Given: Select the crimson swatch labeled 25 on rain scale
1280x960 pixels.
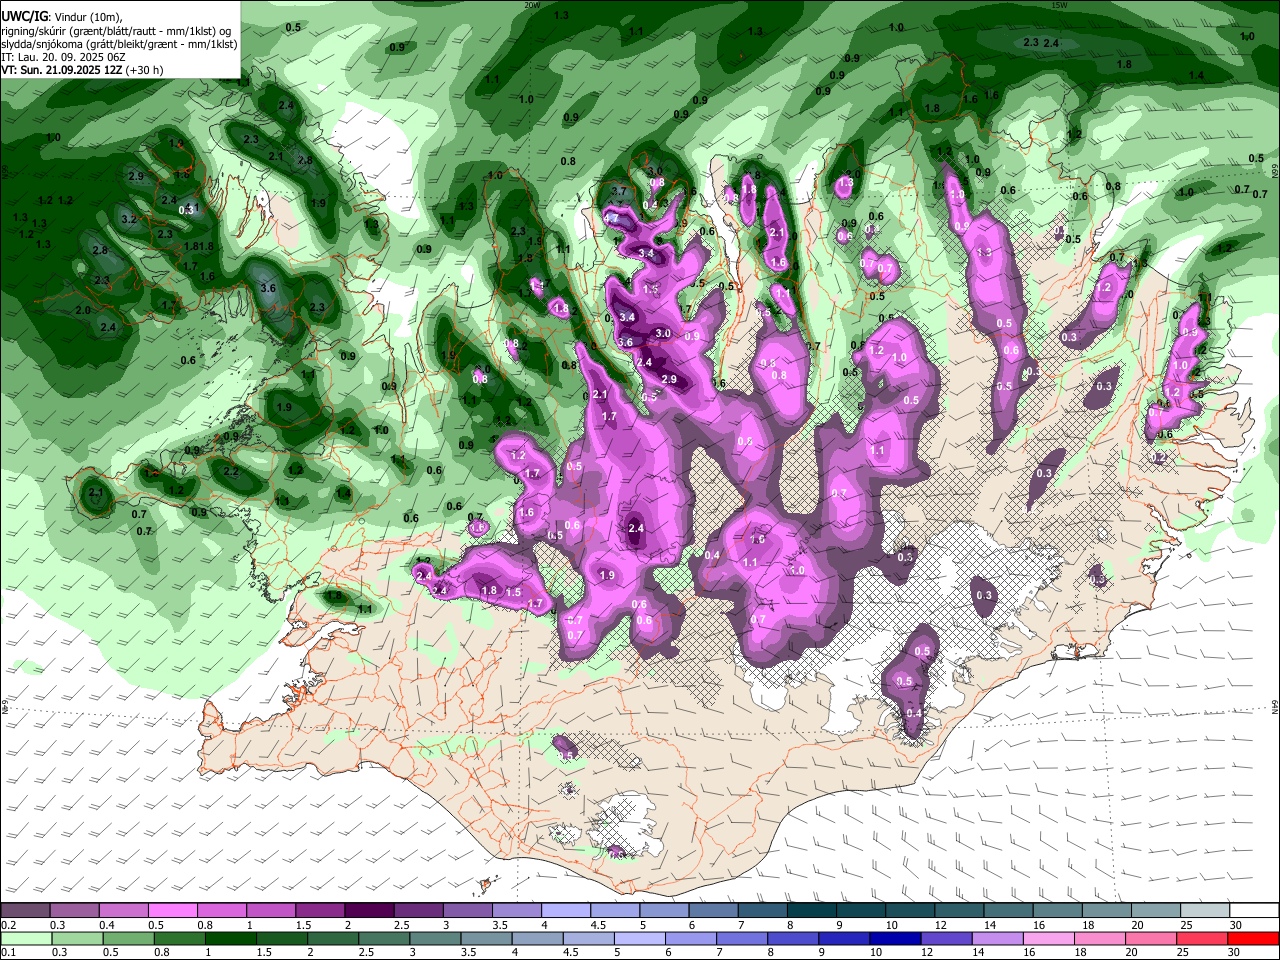Looking at the screenshot, I should point(1204,938).
